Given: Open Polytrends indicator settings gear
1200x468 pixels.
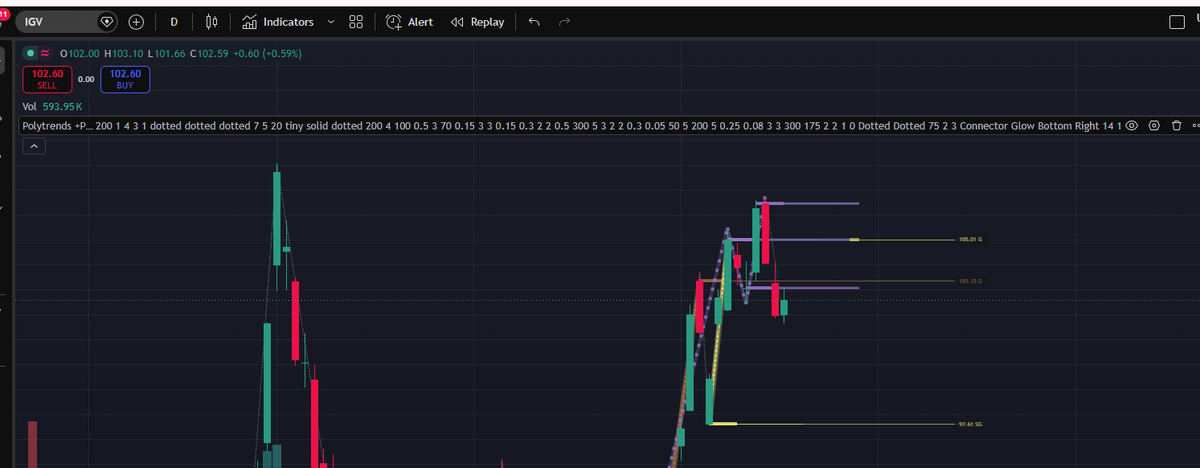Looking at the screenshot, I should point(1154,127).
